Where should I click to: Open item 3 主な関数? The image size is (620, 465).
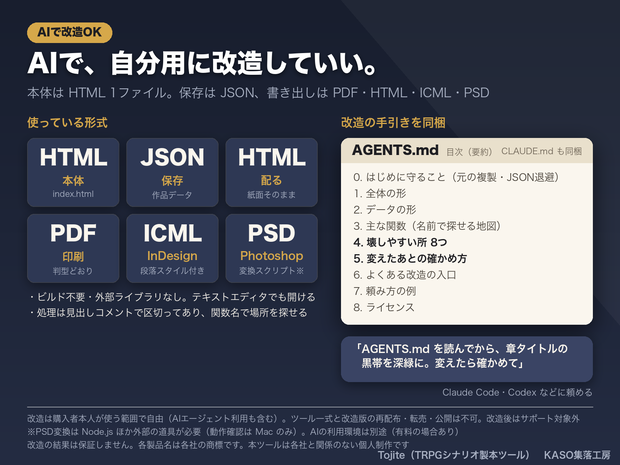pos(427,226)
